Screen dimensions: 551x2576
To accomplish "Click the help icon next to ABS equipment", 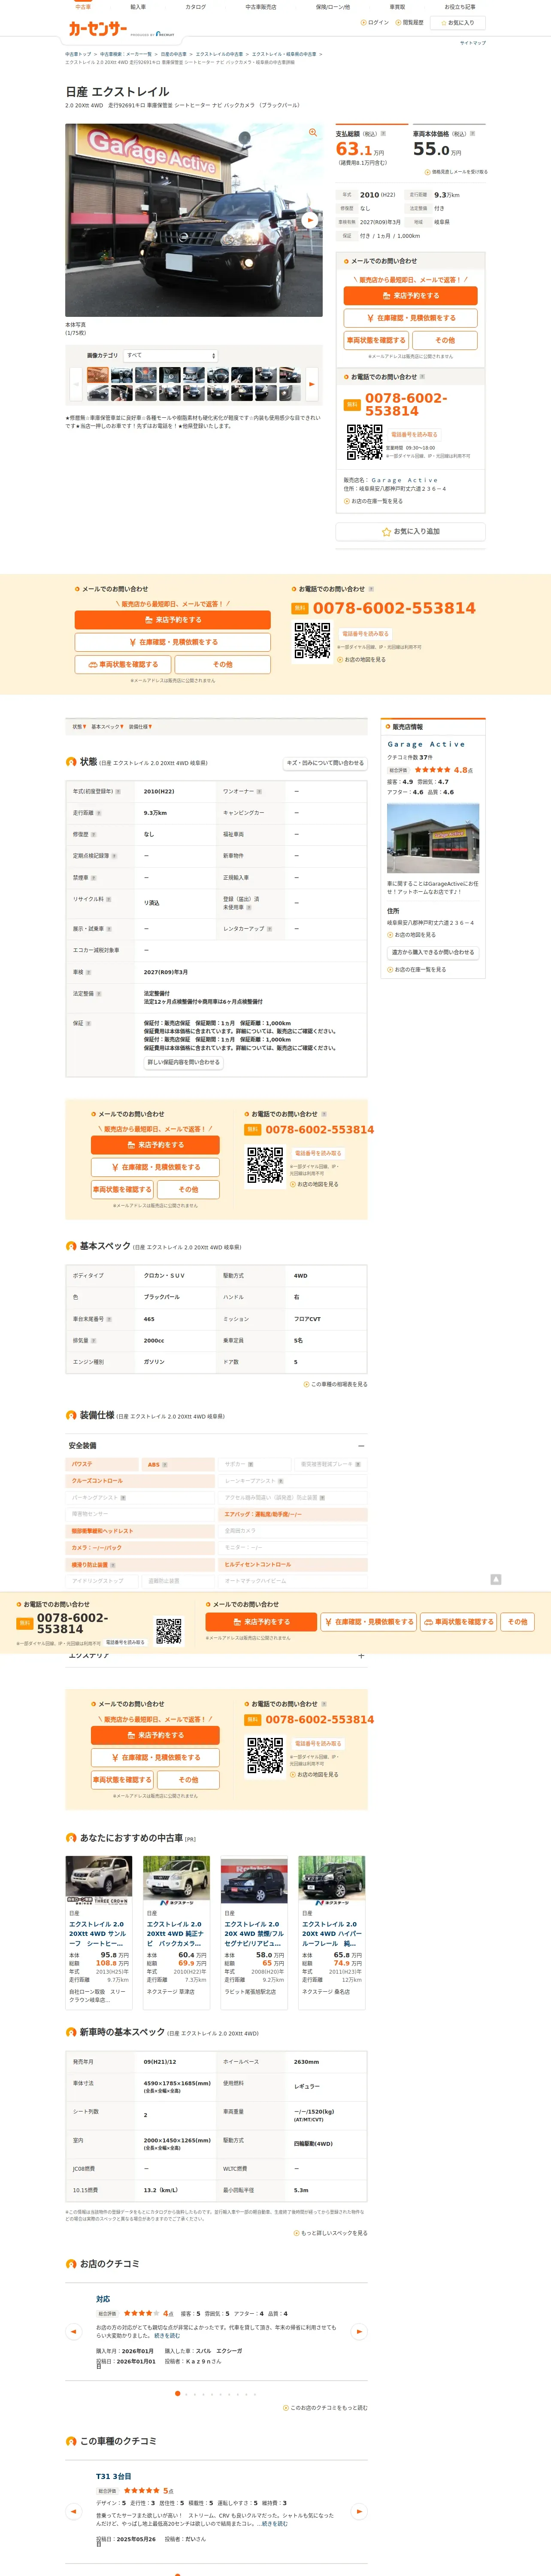I will 165,1464.
